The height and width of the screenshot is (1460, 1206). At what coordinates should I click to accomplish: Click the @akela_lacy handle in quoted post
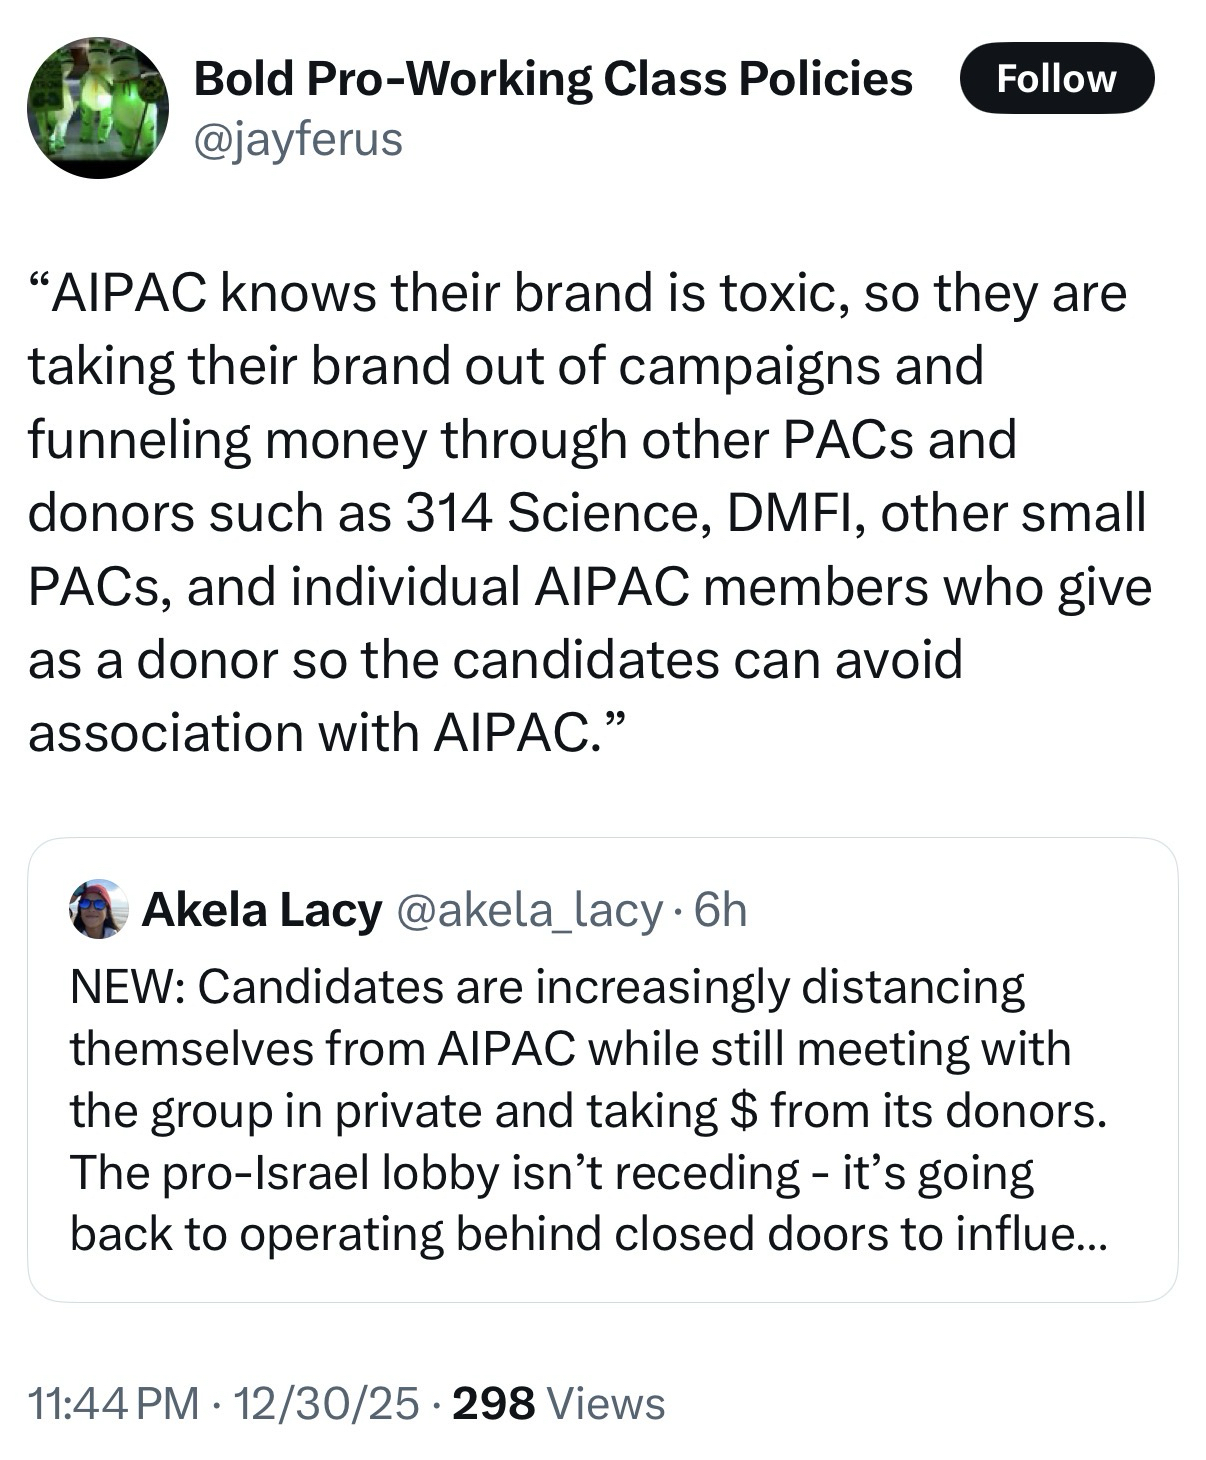click(530, 910)
